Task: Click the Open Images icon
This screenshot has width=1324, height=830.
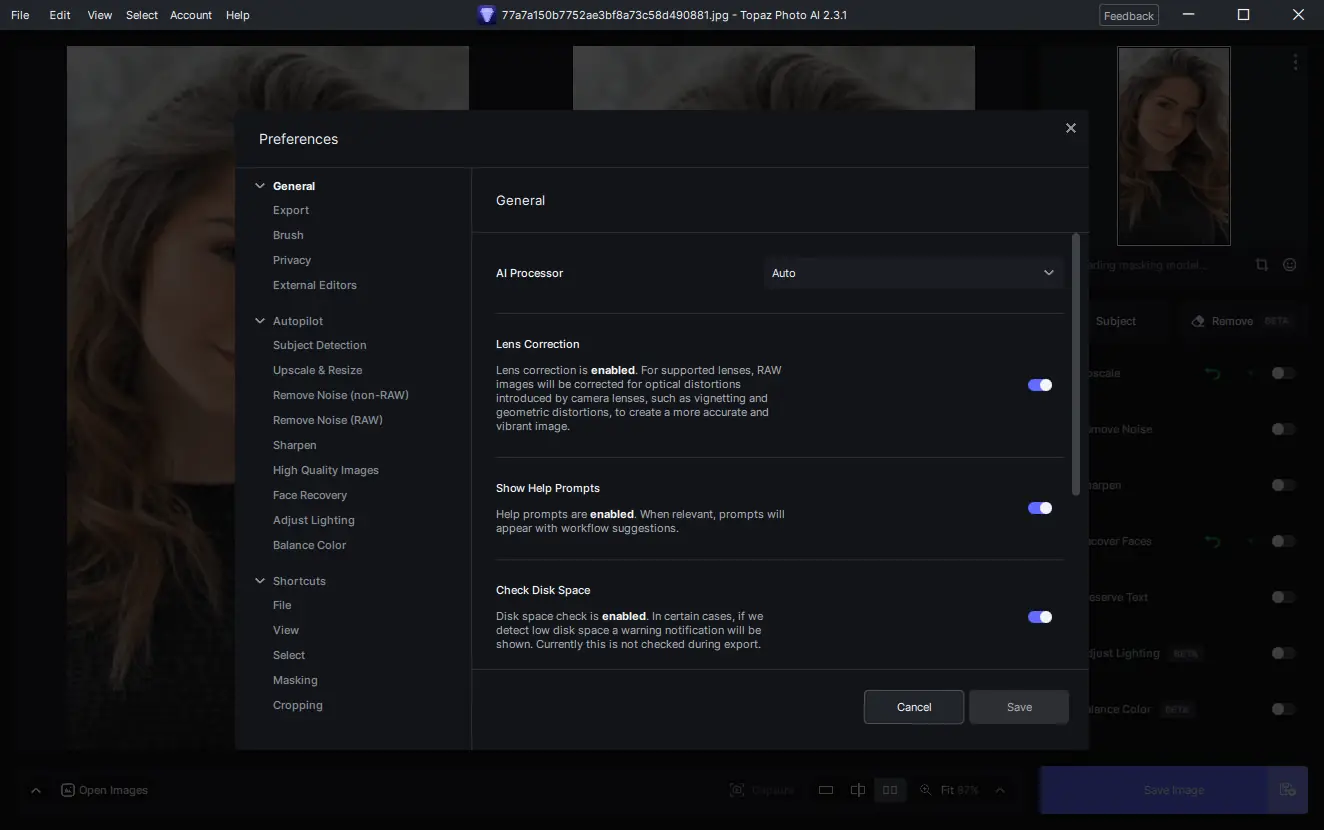Action: 68,790
